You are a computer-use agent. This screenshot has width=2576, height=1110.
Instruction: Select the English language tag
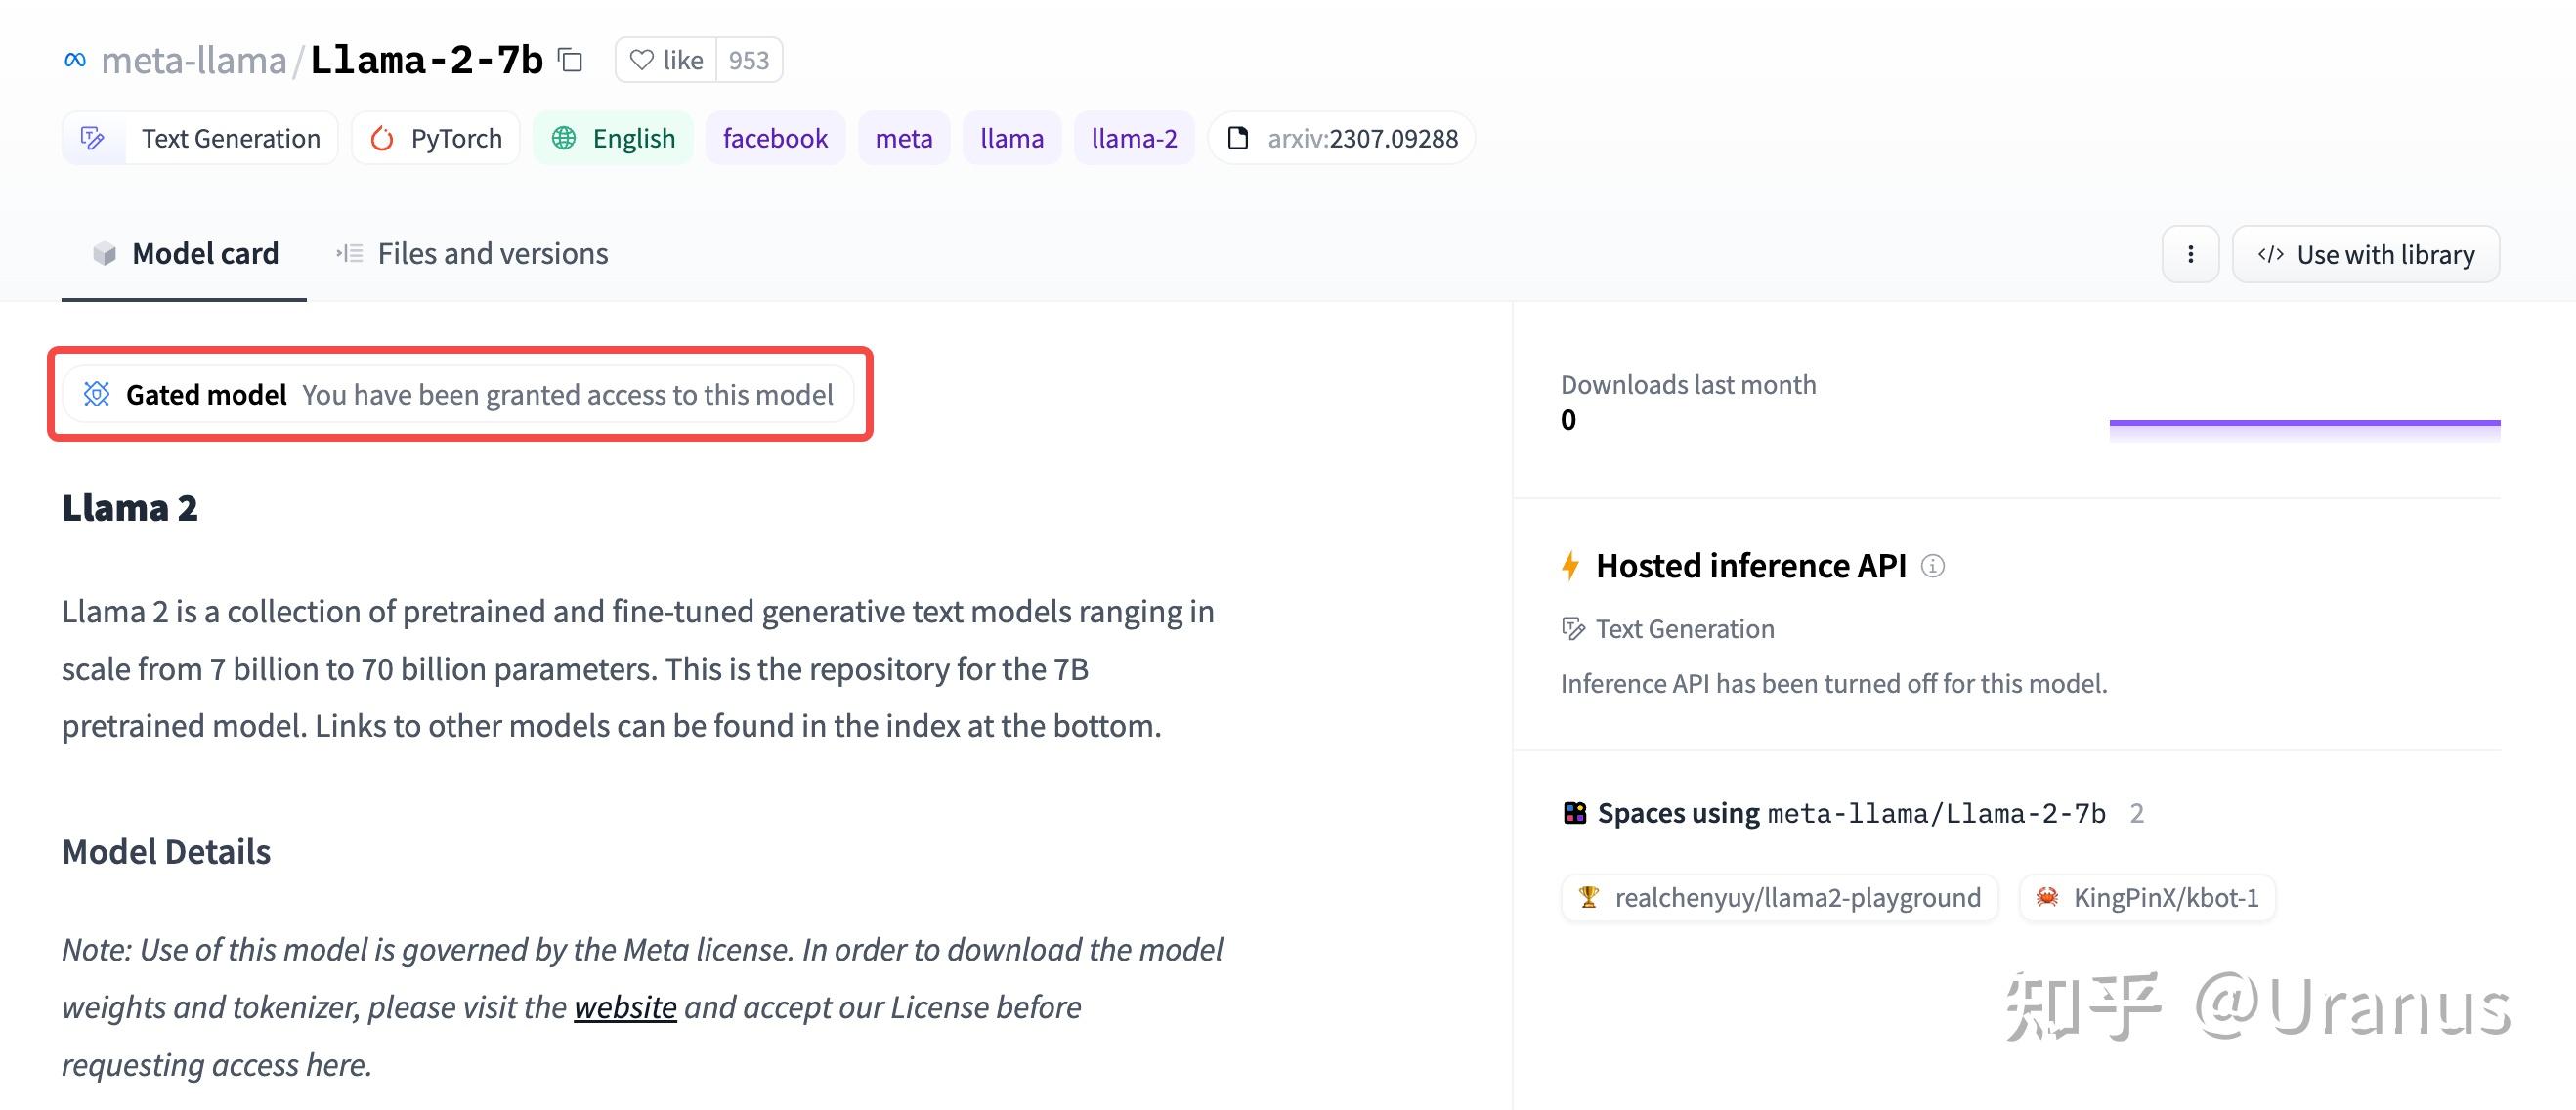613,138
